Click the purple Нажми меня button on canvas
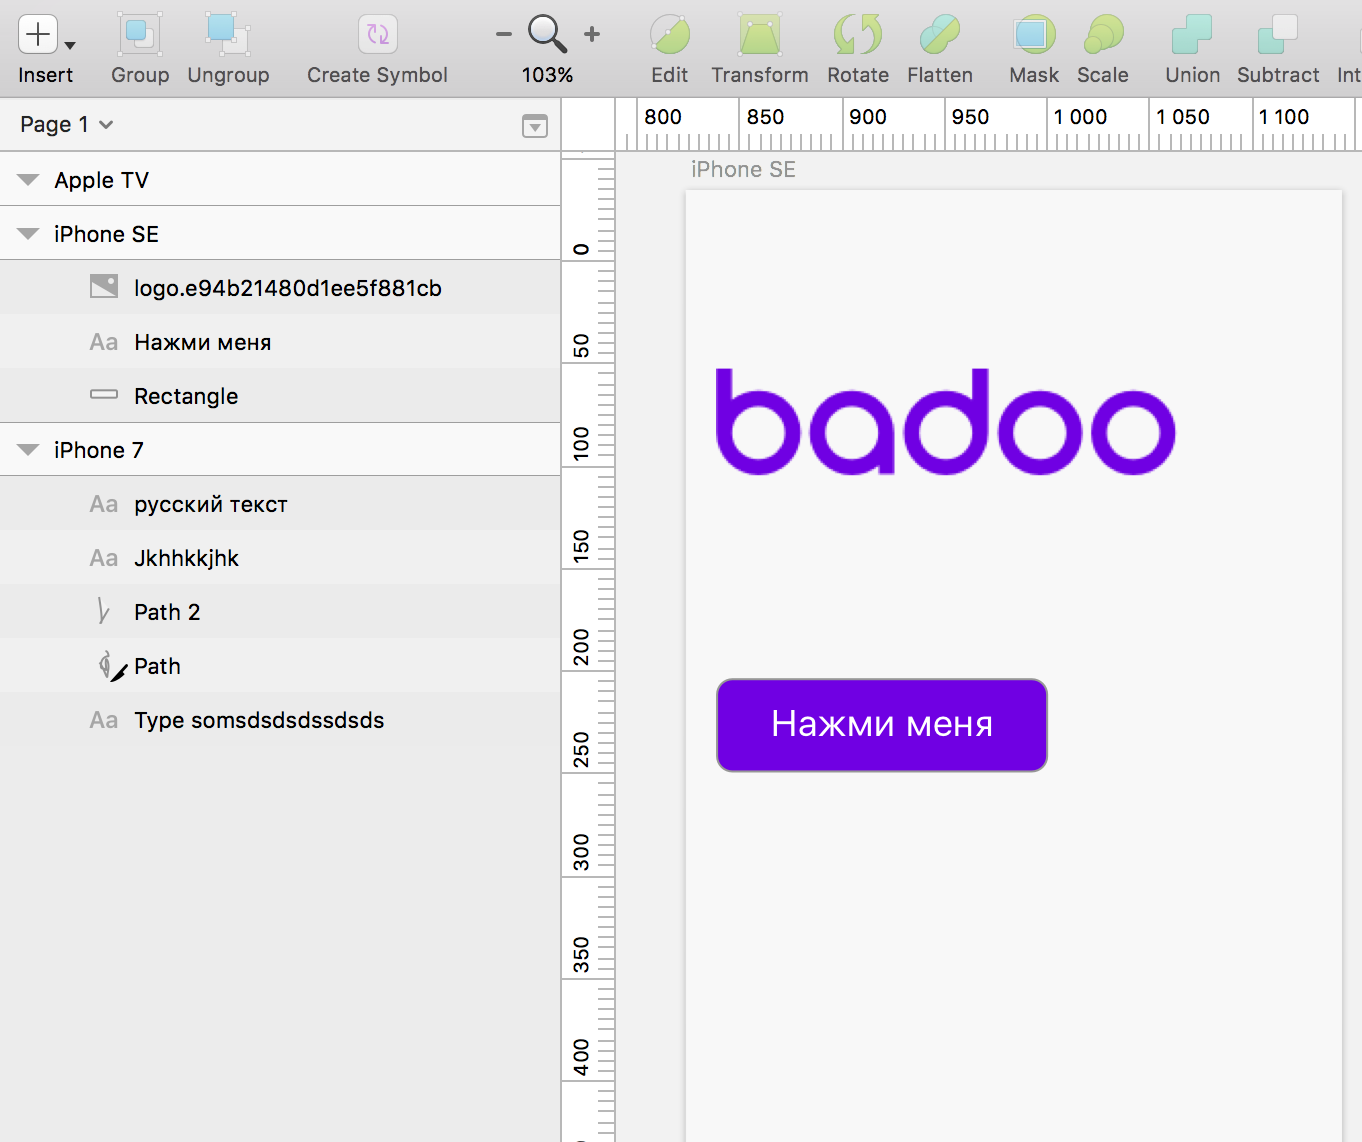Viewport: 1362px width, 1142px height. (x=882, y=725)
